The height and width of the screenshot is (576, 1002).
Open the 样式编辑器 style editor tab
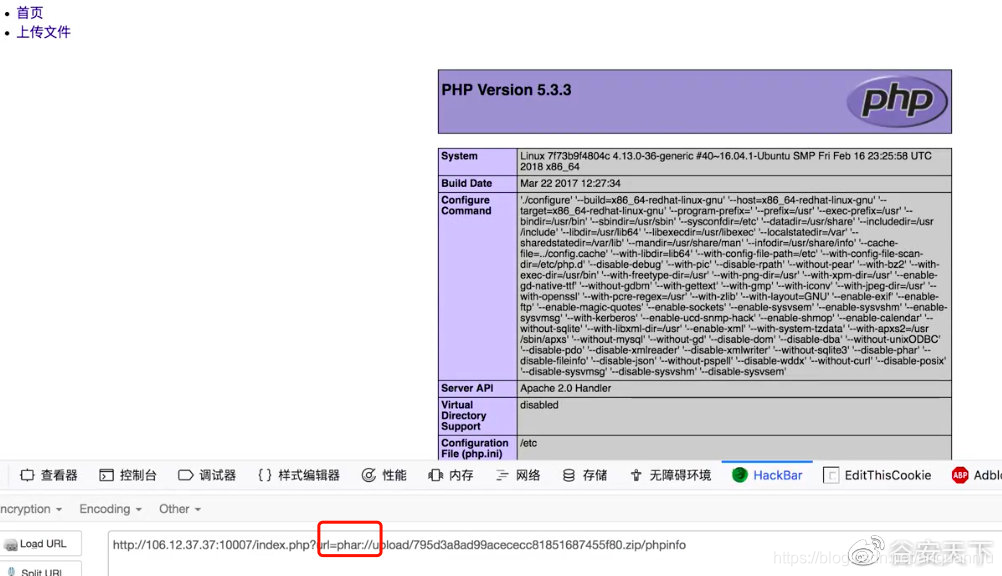point(299,475)
